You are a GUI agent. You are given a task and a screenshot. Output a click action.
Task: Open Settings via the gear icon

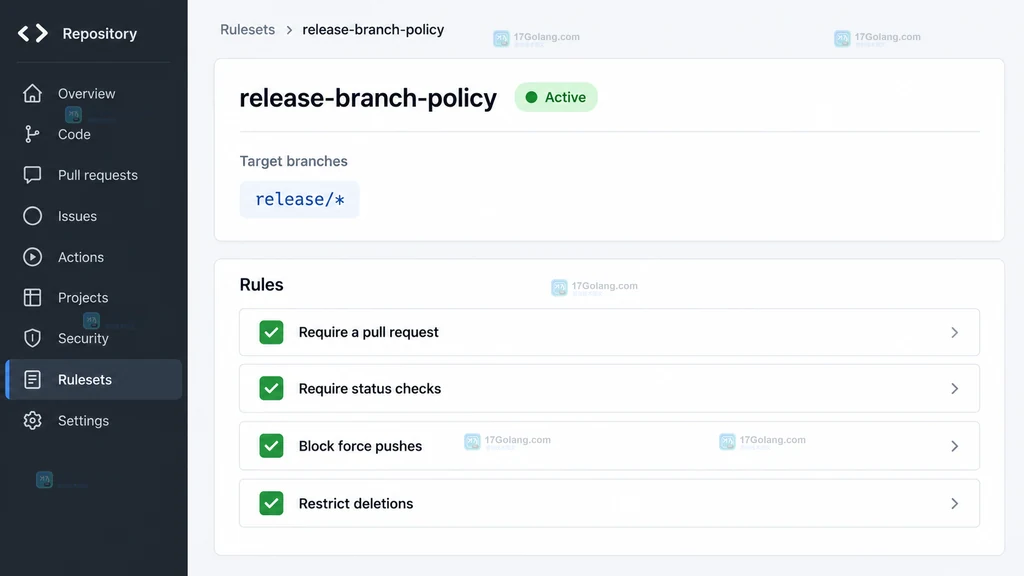[x=32, y=421]
